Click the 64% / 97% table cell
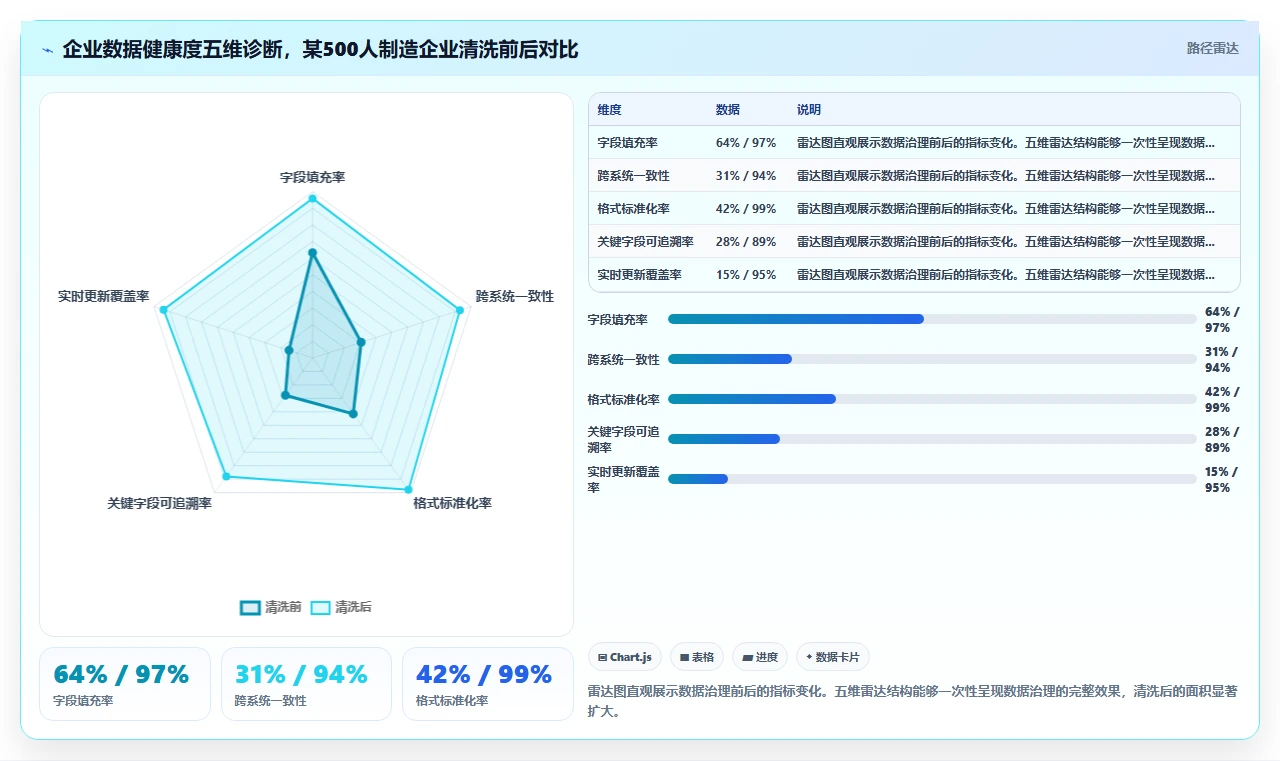This screenshot has width=1280, height=761. [x=746, y=142]
